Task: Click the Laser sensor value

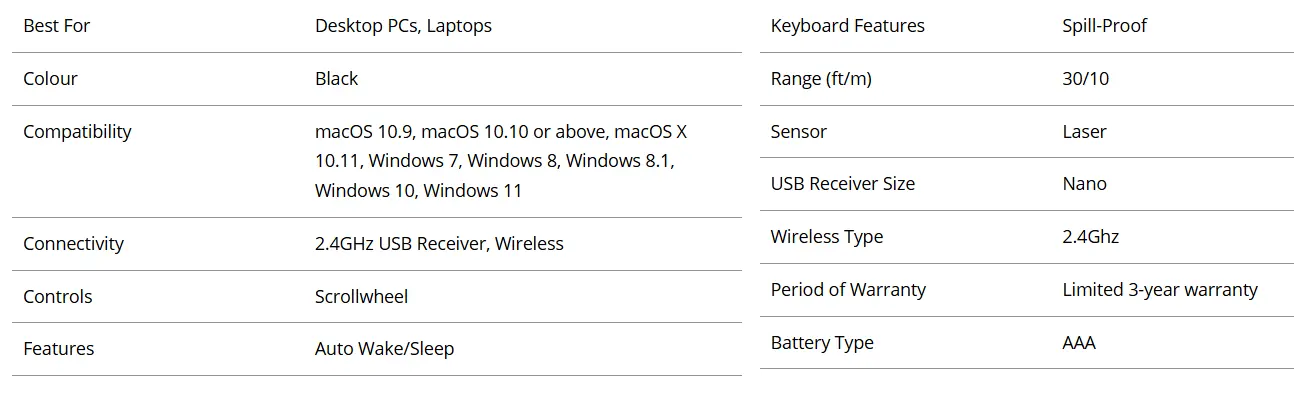Action: pyautogui.click(x=1084, y=132)
